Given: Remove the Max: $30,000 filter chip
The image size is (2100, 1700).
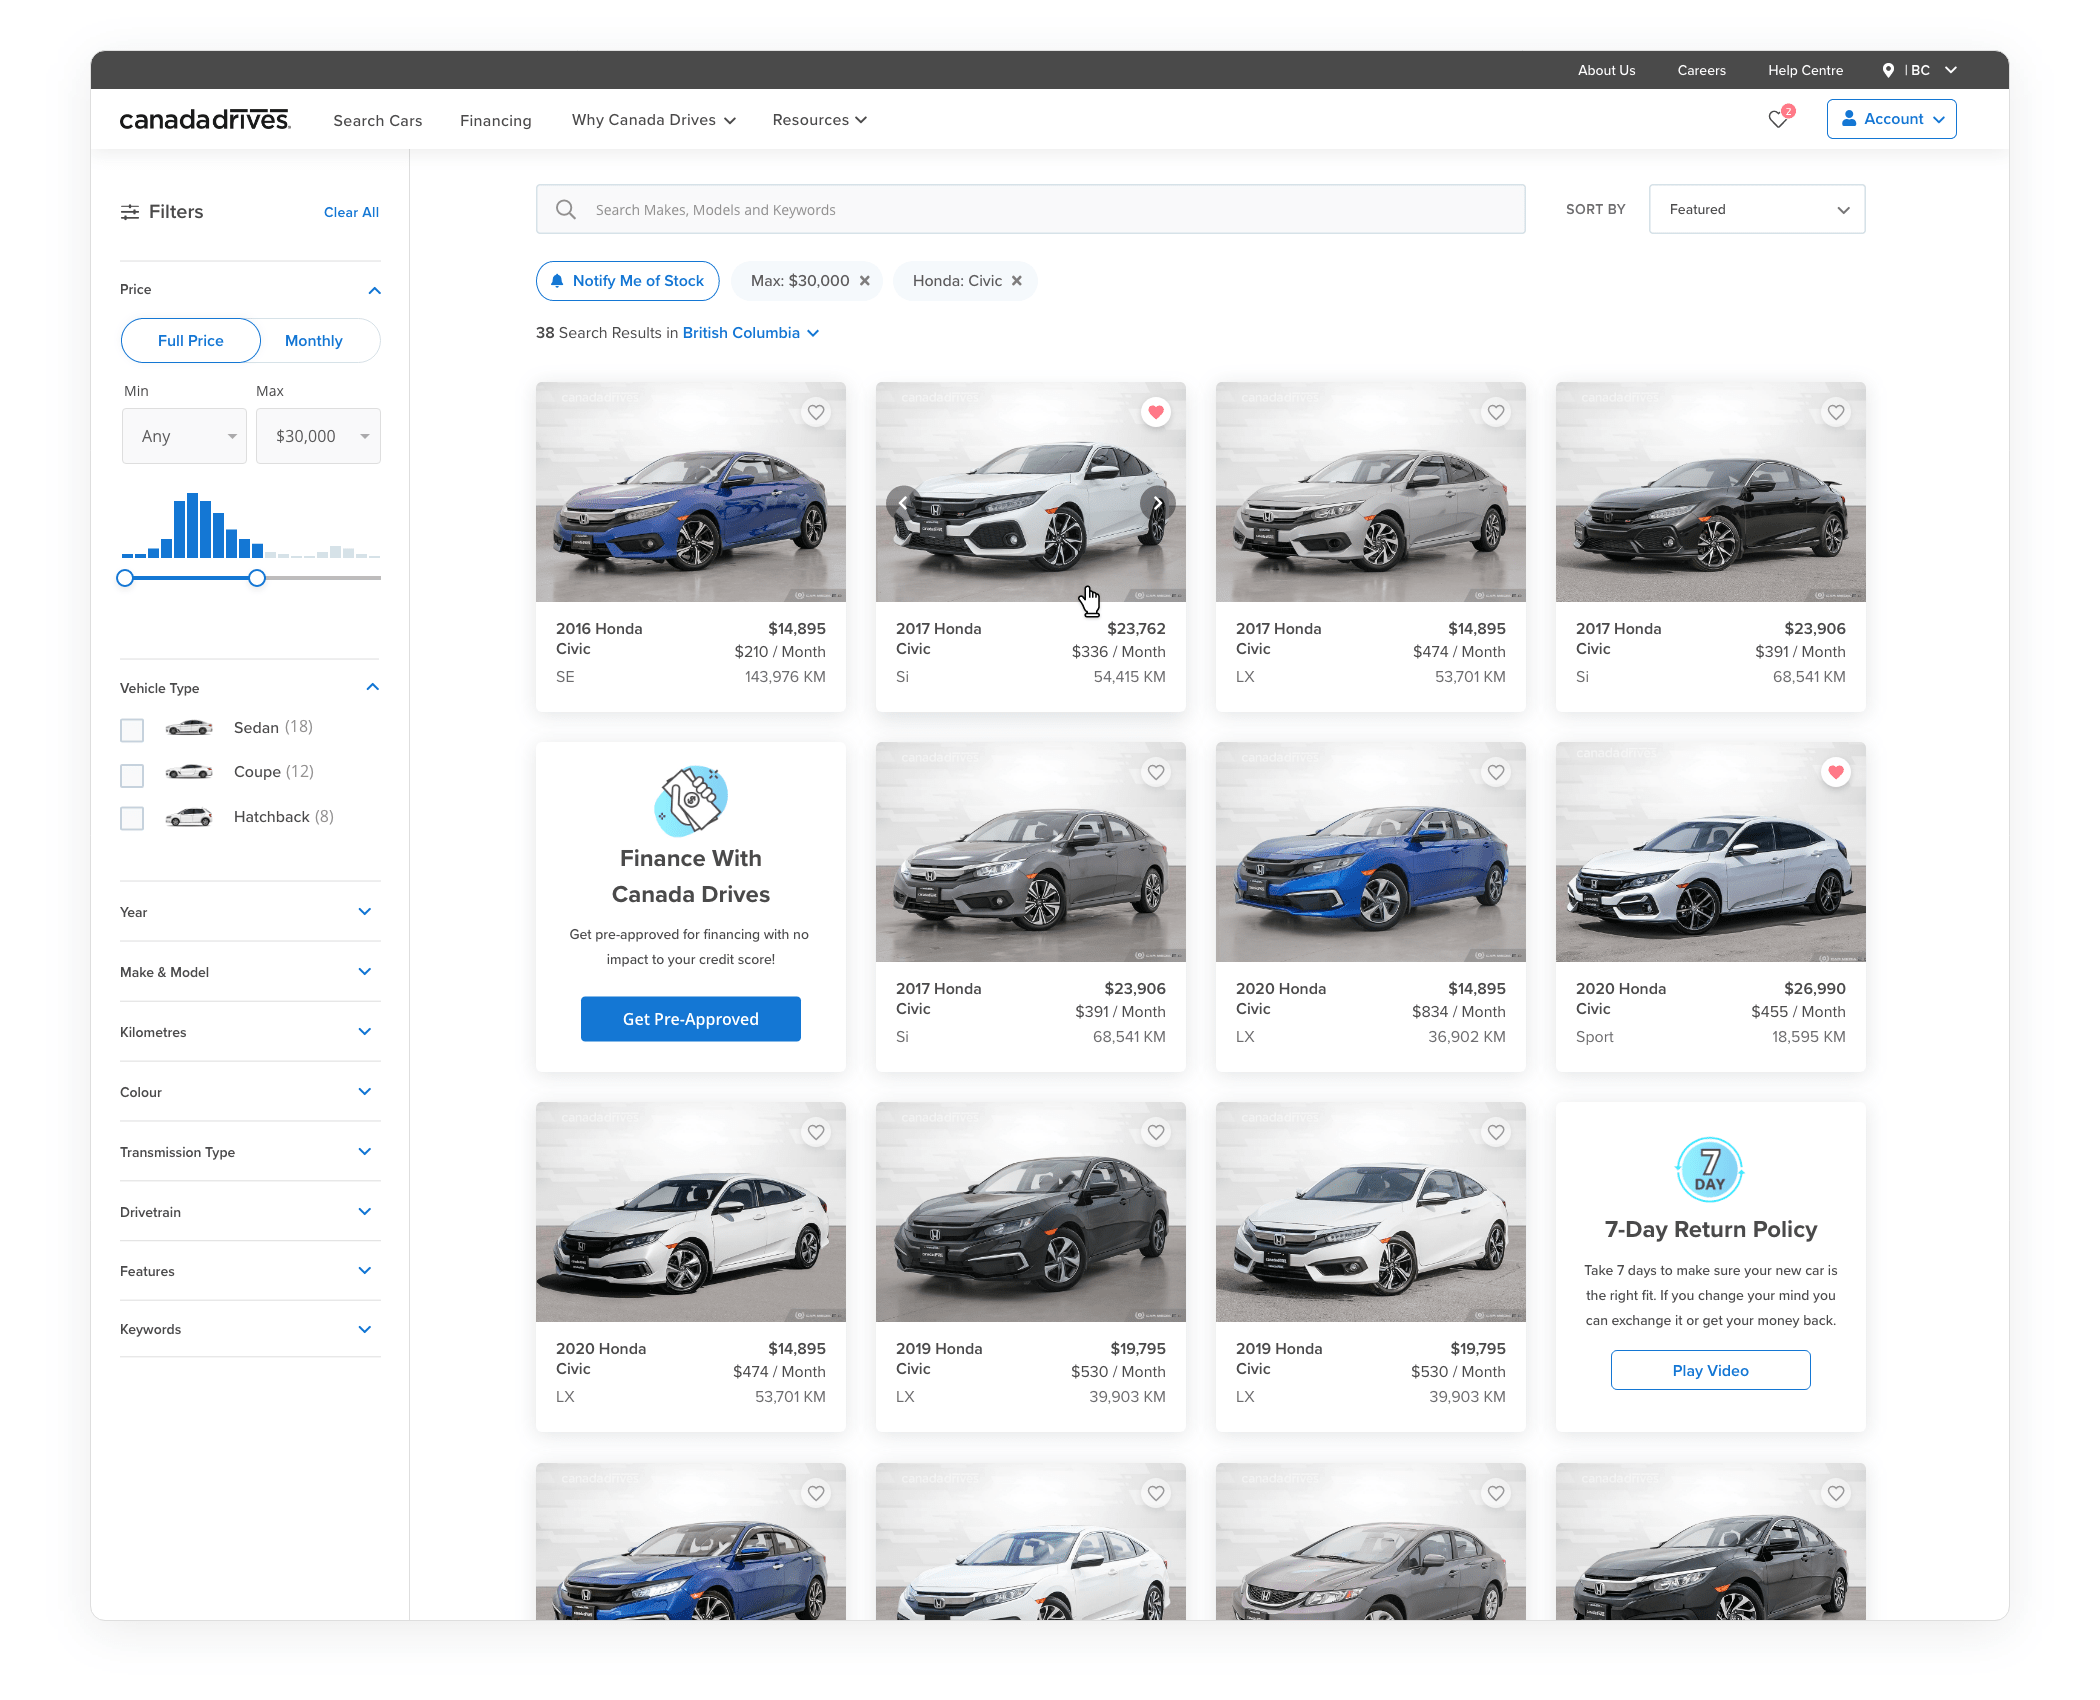Looking at the screenshot, I should click(865, 281).
